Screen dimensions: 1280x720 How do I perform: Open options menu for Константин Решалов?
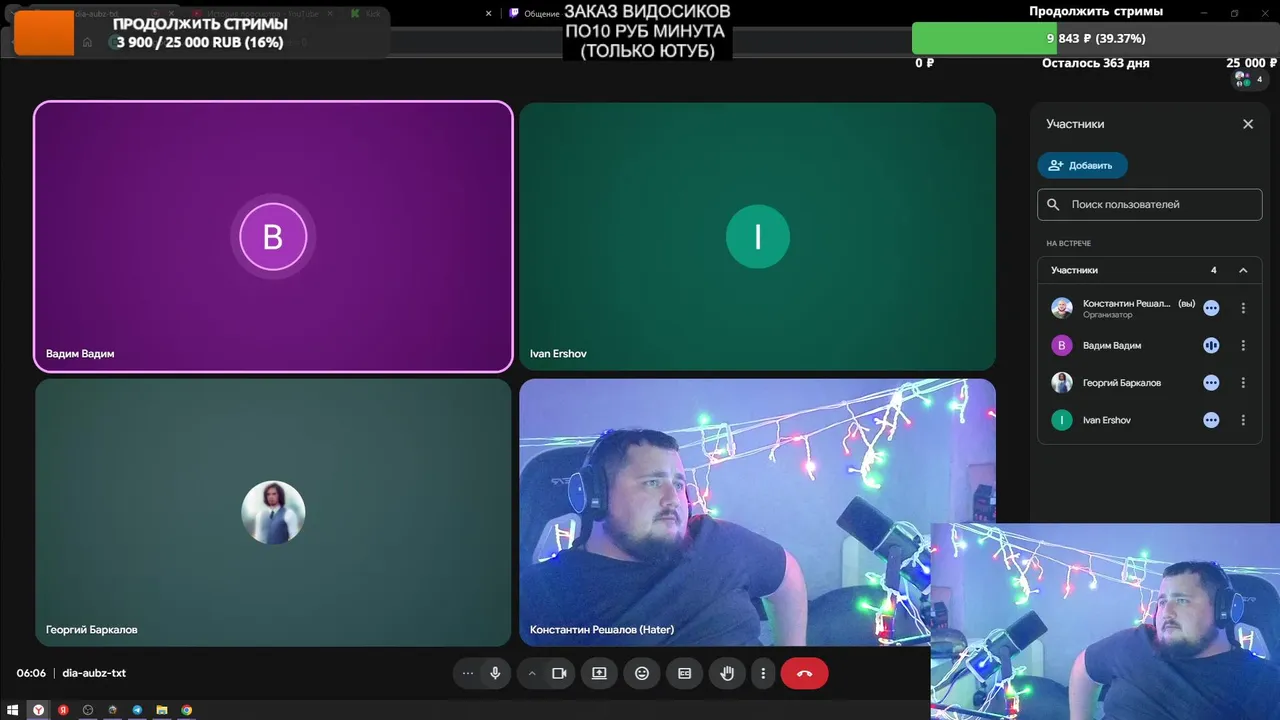coord(1243,308)
